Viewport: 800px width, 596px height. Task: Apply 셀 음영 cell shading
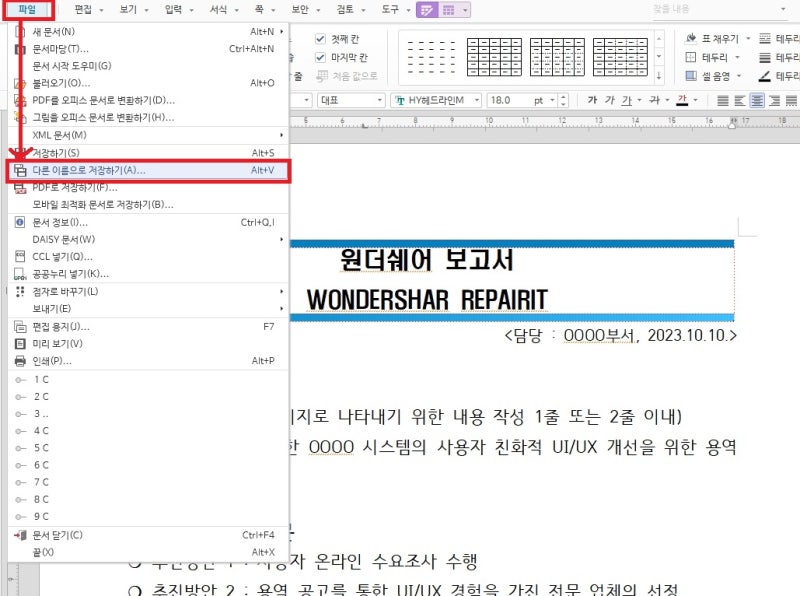[703, 75]
